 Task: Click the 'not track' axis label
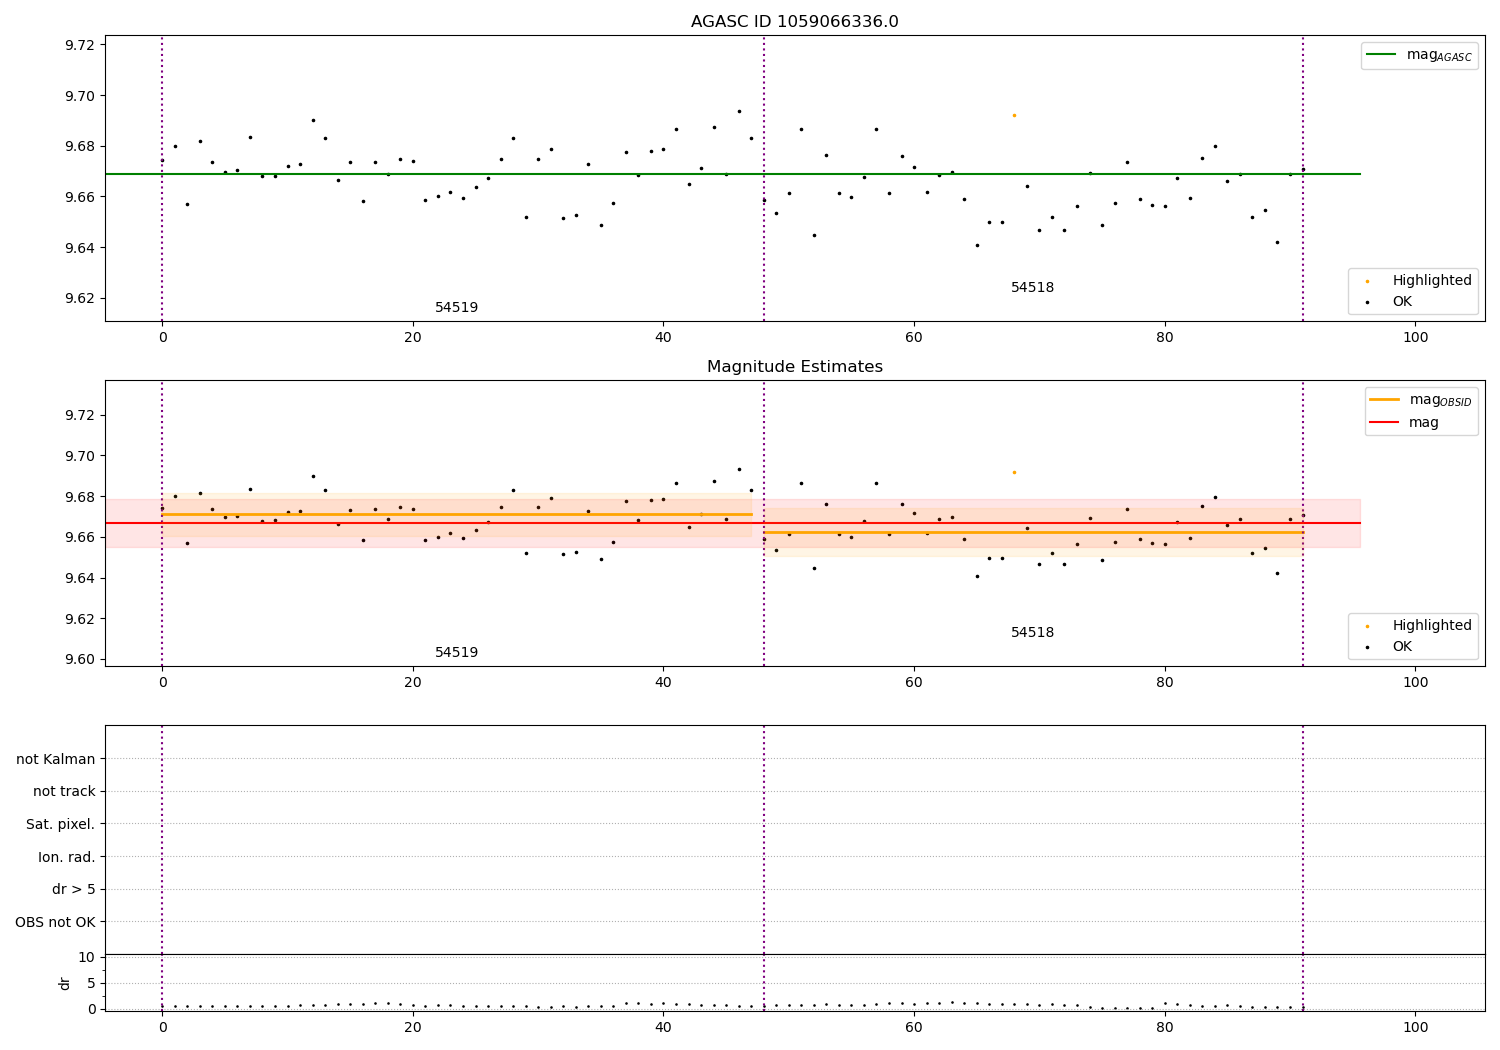[x=64, y=791]
